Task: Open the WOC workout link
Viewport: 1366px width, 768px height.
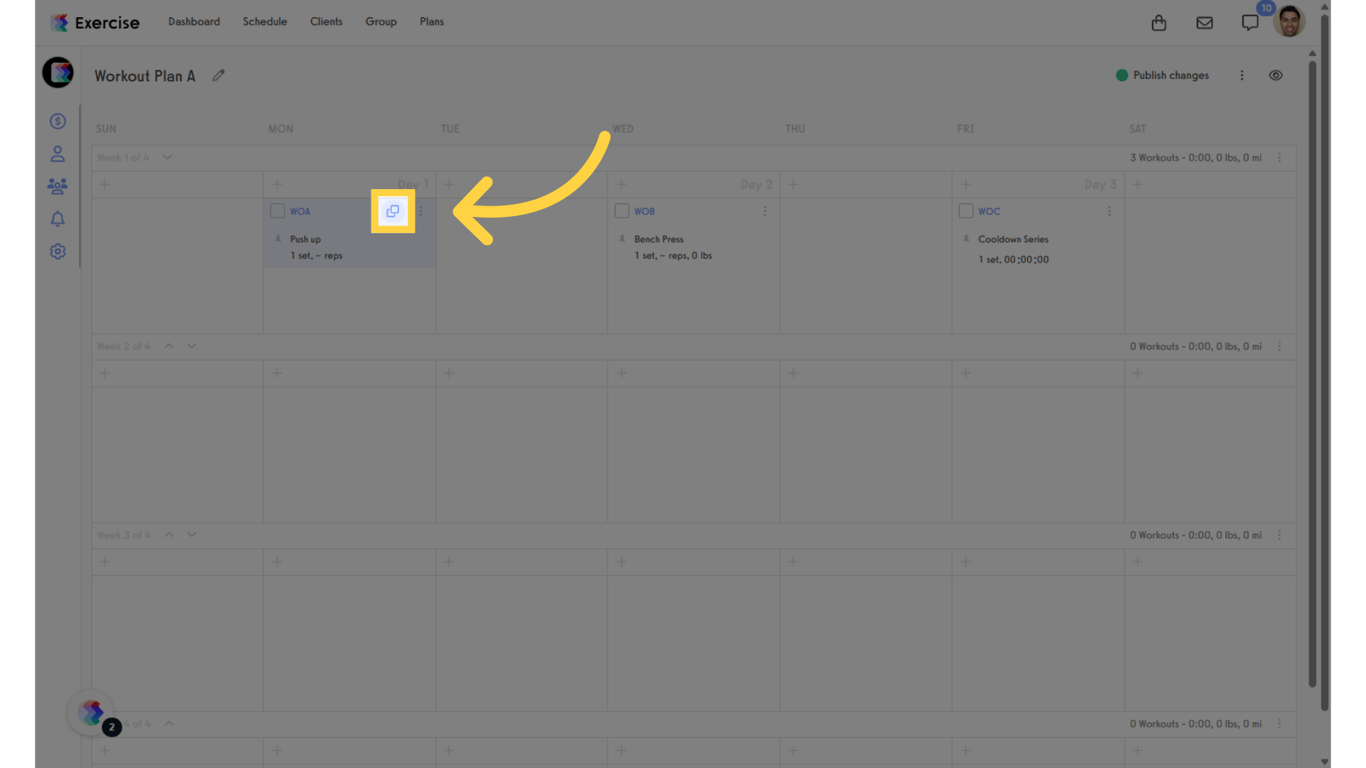Action: tap(989, 211)
